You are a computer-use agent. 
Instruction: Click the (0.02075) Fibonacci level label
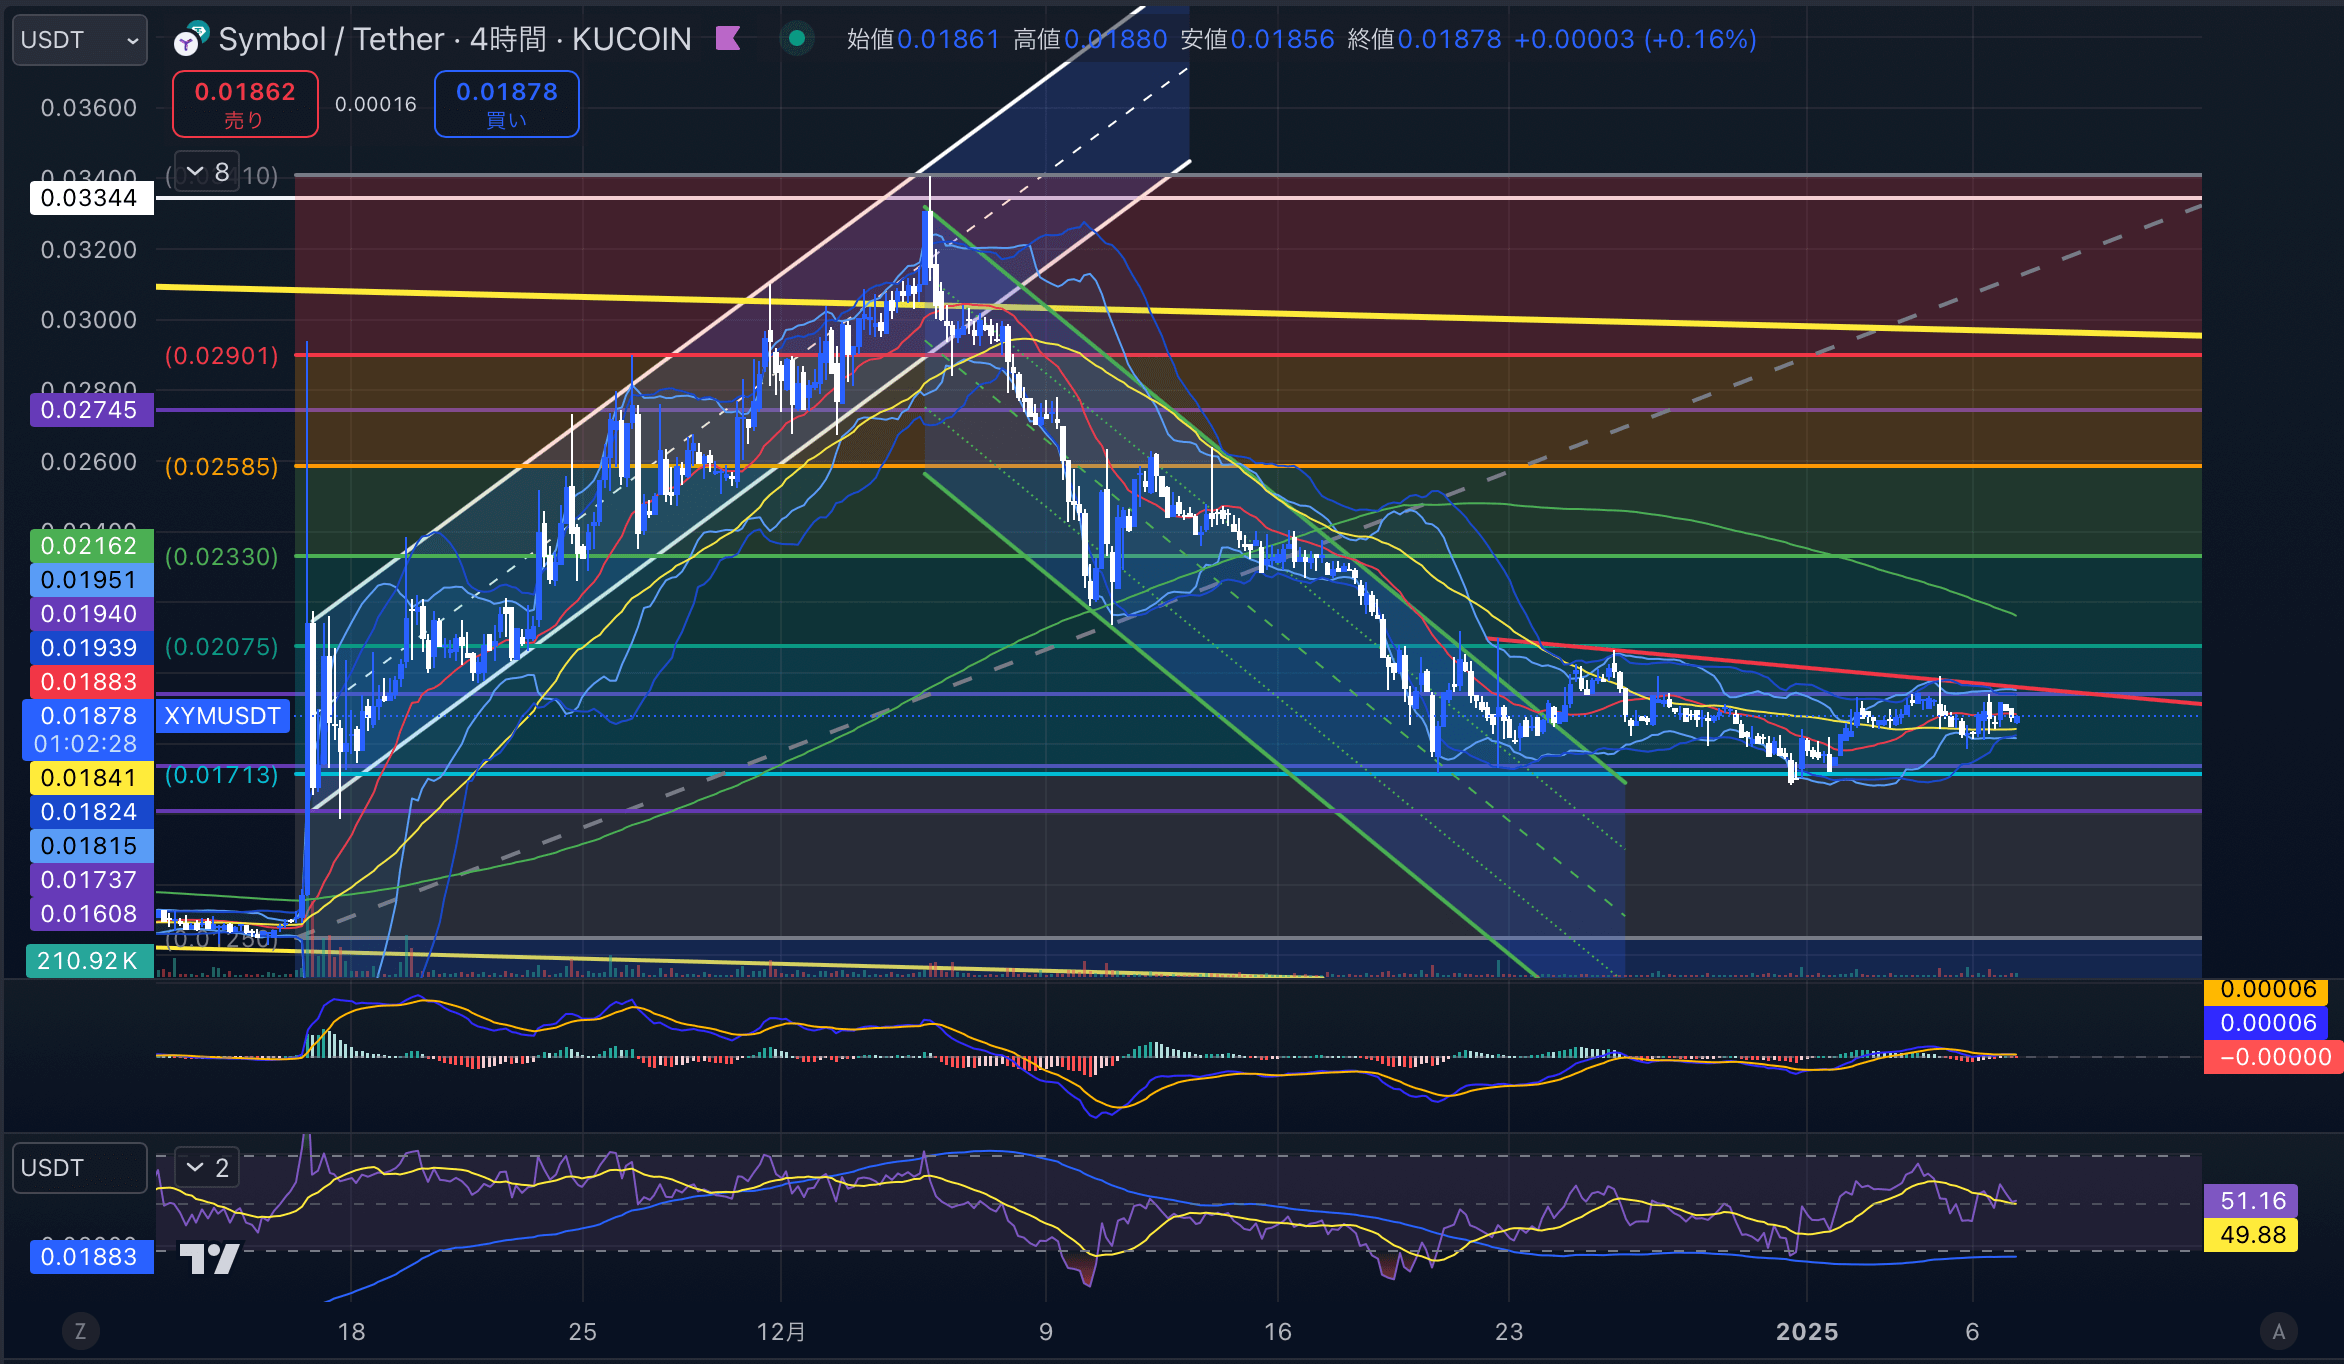pos(222,647)
